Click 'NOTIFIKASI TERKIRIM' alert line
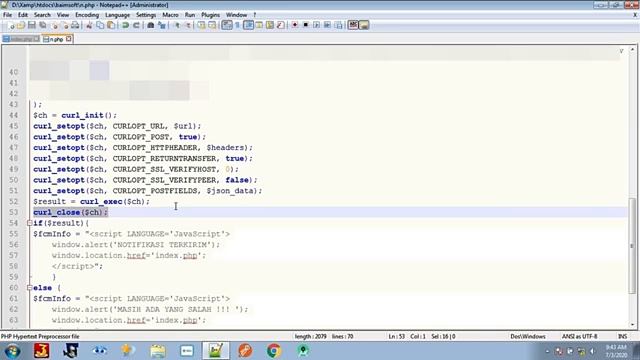Viewport: 640px width, 360px height. tap(136, 244)
